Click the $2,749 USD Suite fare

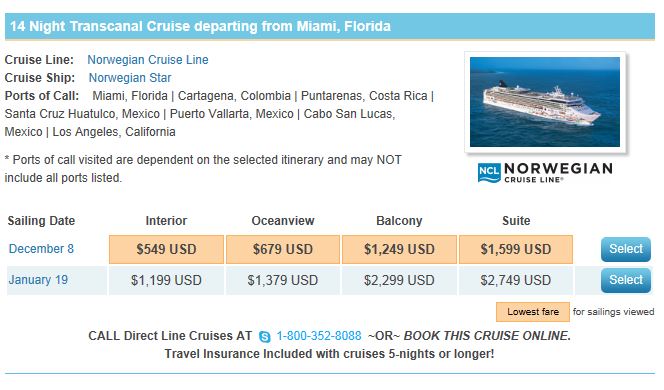[516, 280]
